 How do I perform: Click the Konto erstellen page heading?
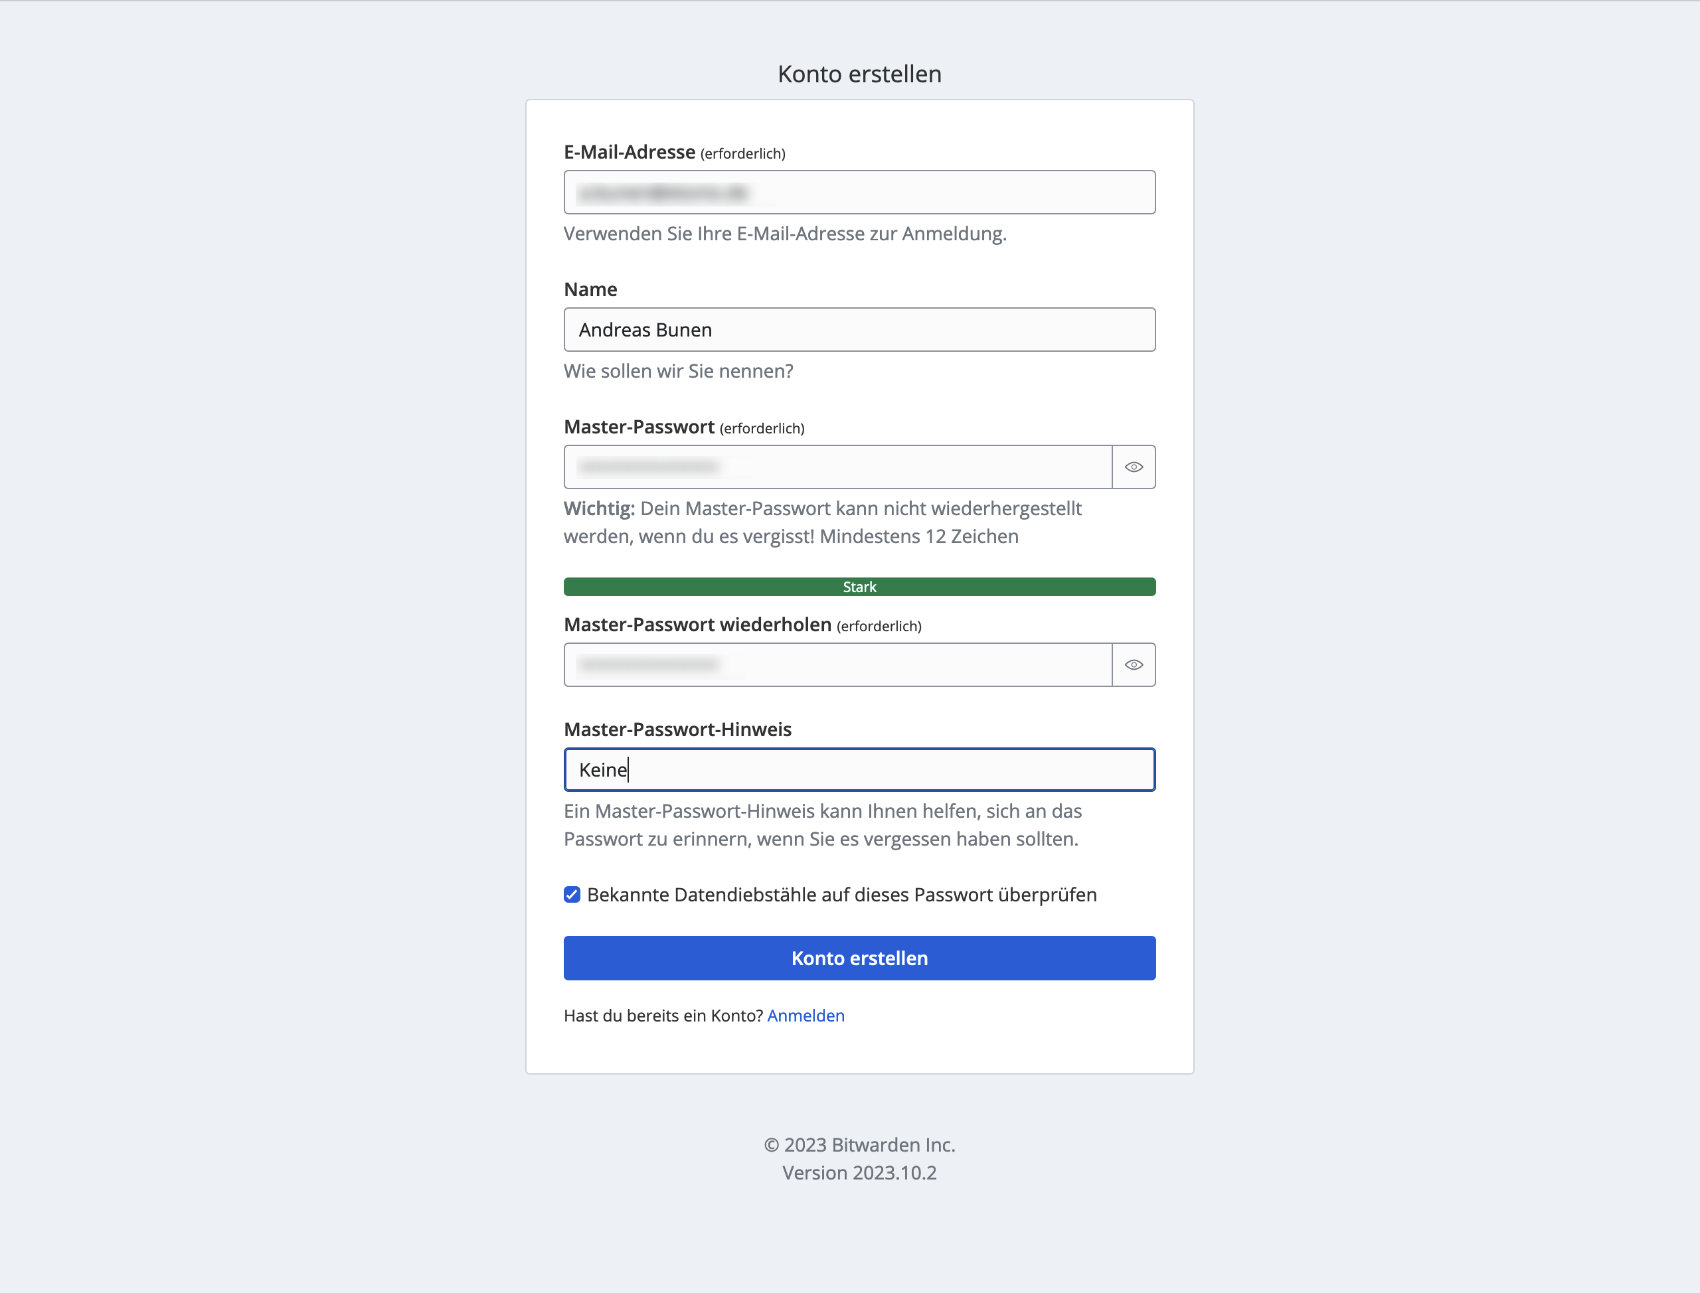coord(860,74)
